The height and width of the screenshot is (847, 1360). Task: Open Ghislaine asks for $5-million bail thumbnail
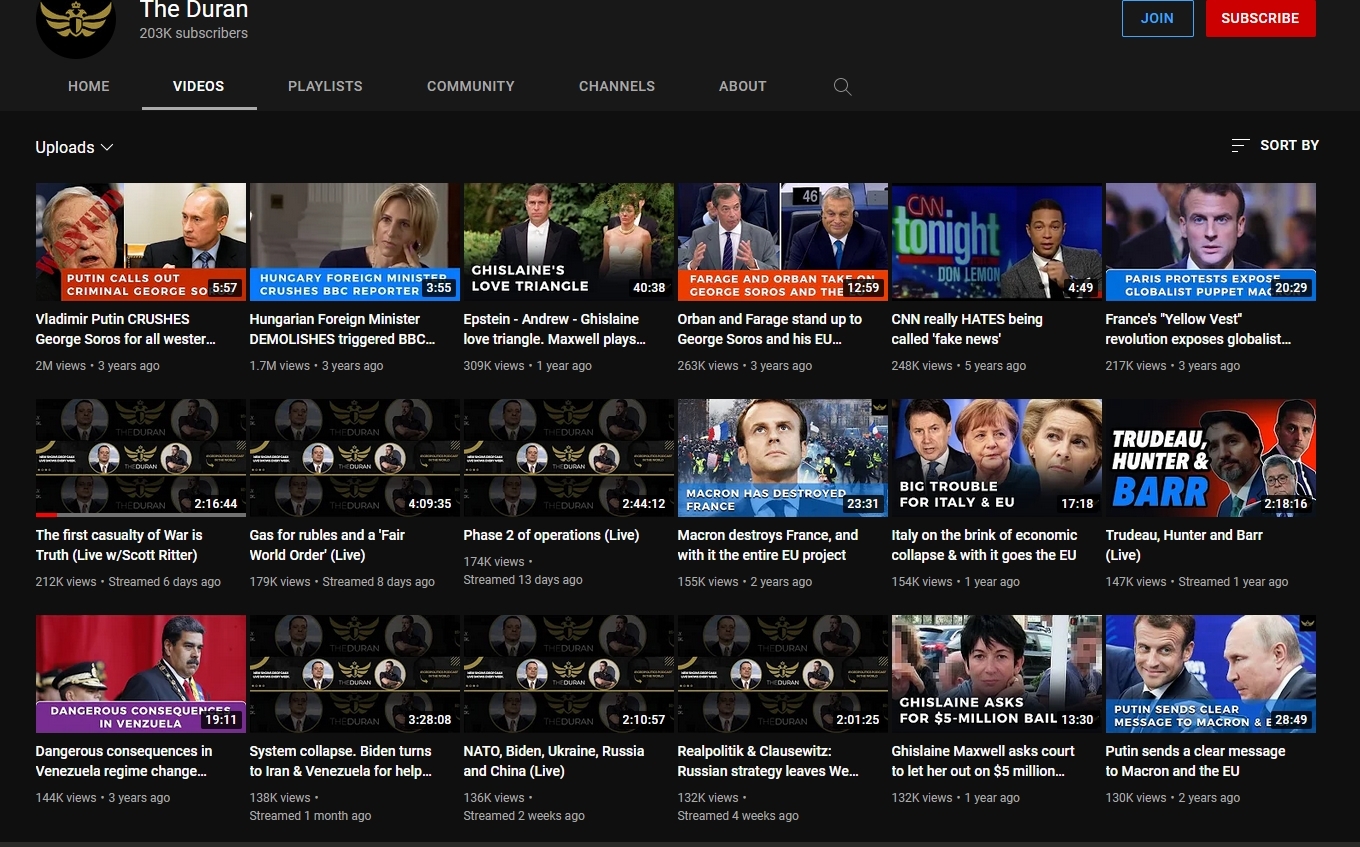pyautogui.click(x=997, y=674)
